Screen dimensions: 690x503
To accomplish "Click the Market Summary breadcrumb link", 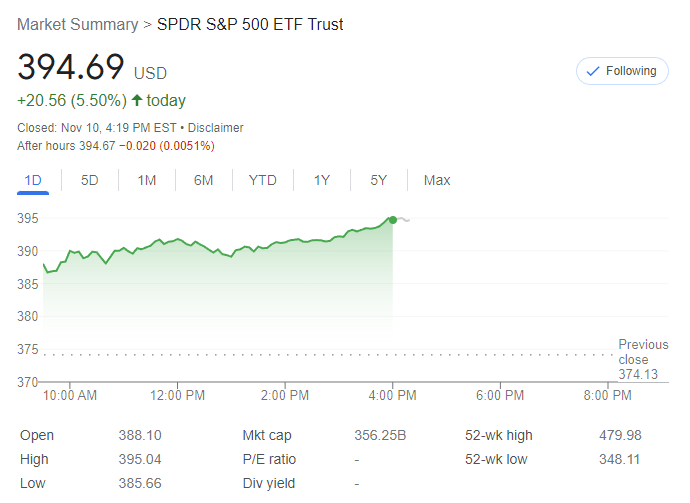I will [78, 24].
